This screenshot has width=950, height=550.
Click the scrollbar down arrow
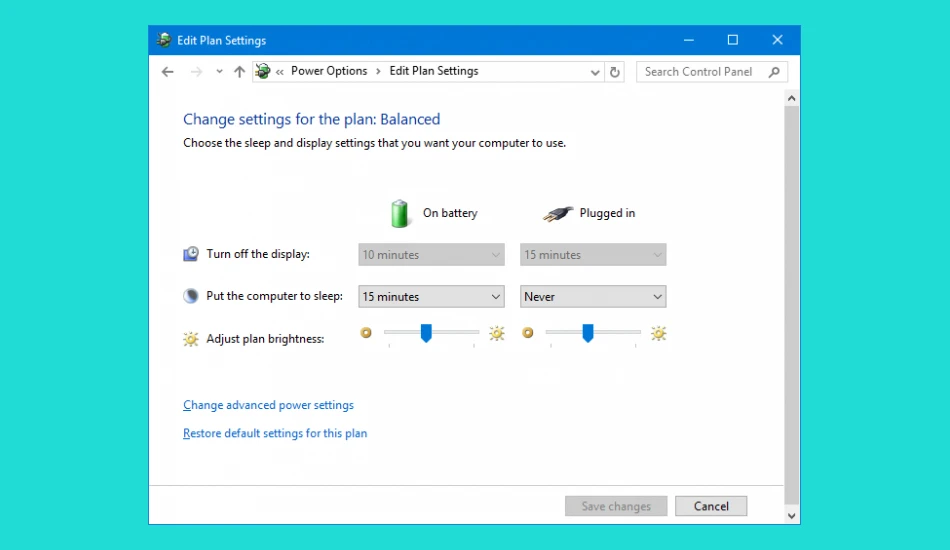(791, 516)
